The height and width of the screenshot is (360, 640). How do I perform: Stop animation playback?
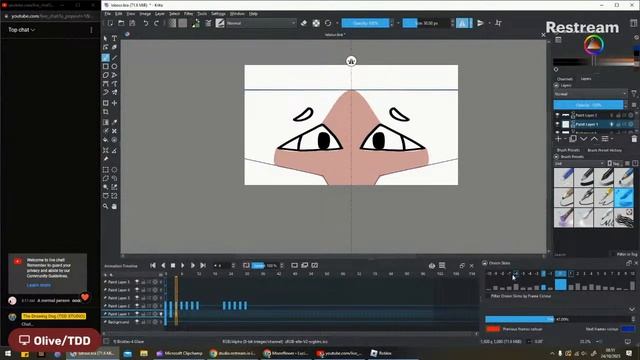point(173,265)
